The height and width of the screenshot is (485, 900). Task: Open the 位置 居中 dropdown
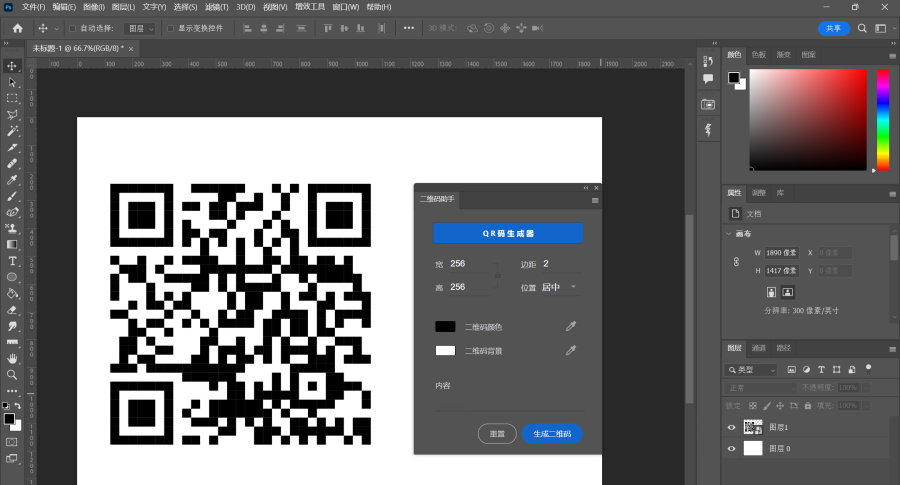558,287
